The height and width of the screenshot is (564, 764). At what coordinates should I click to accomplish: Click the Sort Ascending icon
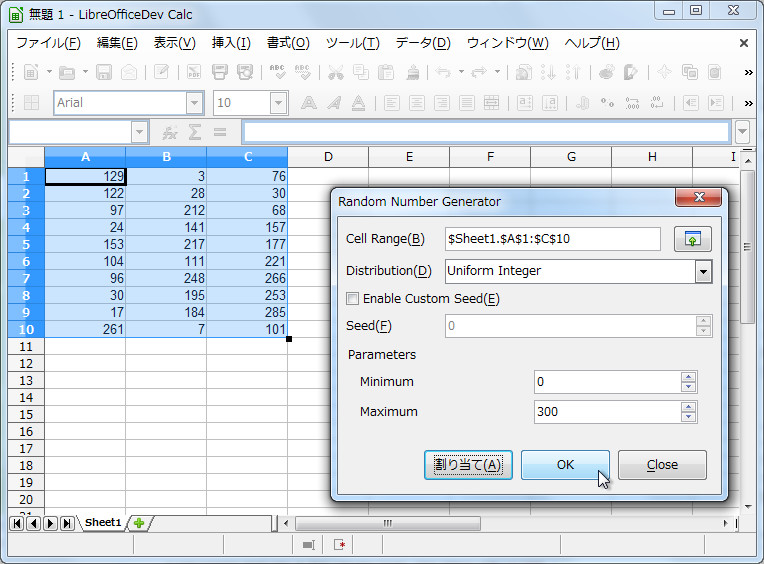(549, 72)
